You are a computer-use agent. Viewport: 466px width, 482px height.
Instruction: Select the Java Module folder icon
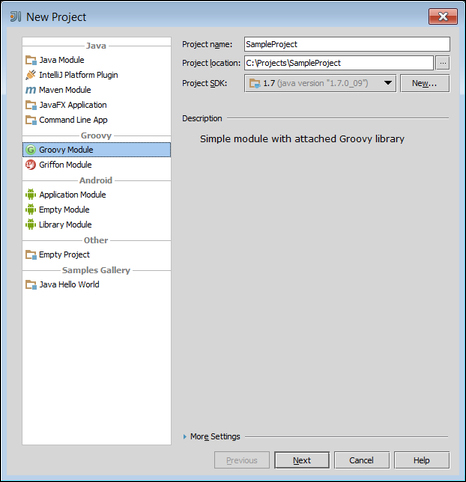pos(31,60)
